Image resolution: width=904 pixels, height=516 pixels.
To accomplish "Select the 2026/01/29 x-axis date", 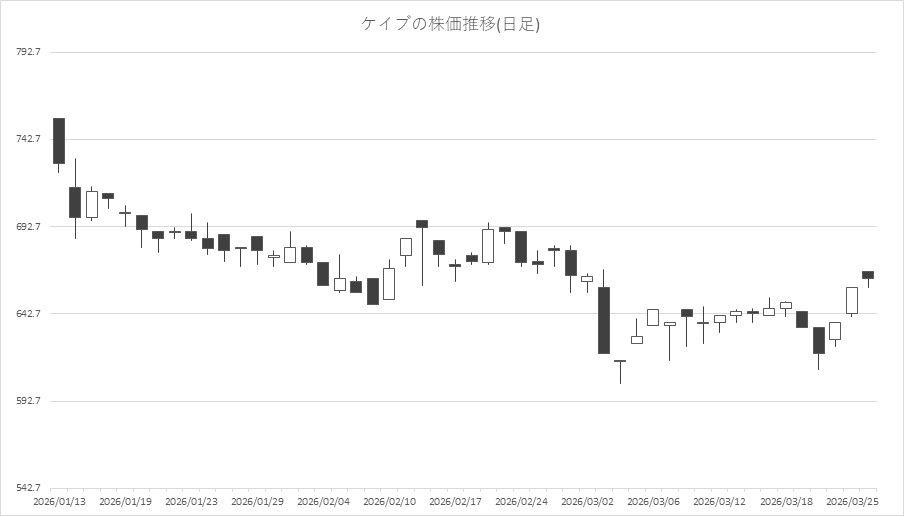I will point(257,500).
